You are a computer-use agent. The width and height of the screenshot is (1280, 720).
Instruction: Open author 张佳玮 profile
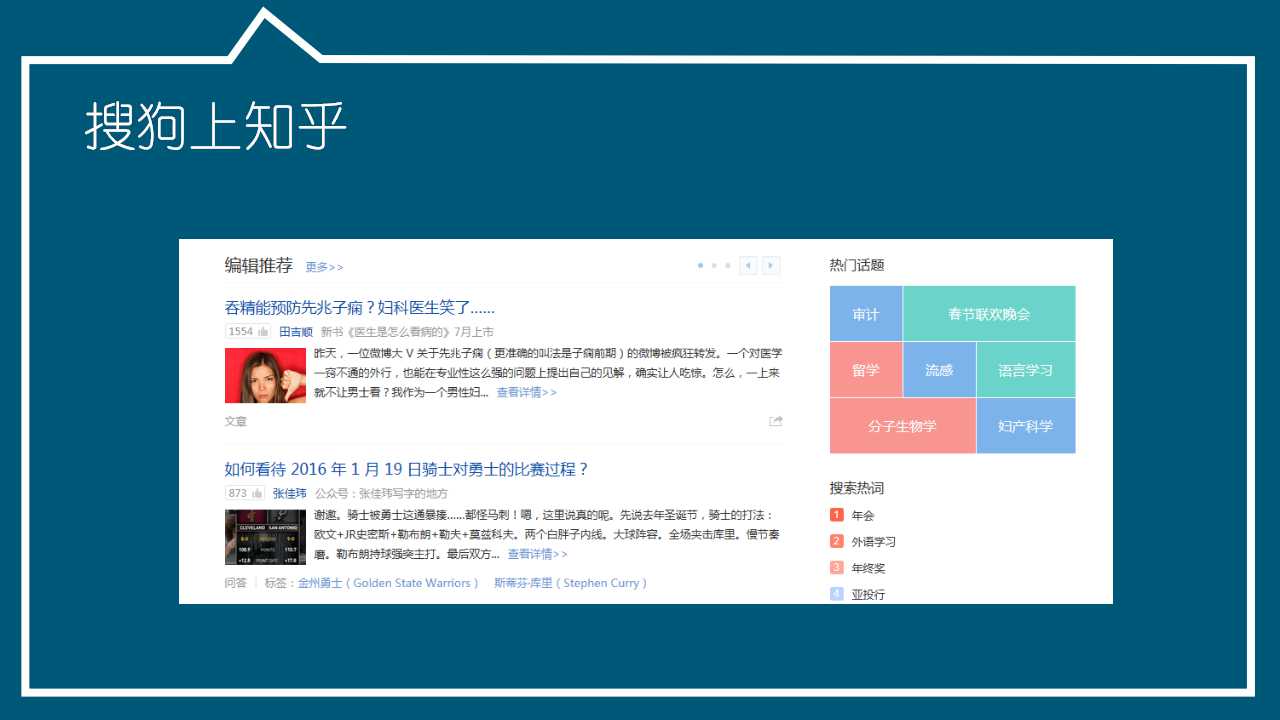coord(290,494)
